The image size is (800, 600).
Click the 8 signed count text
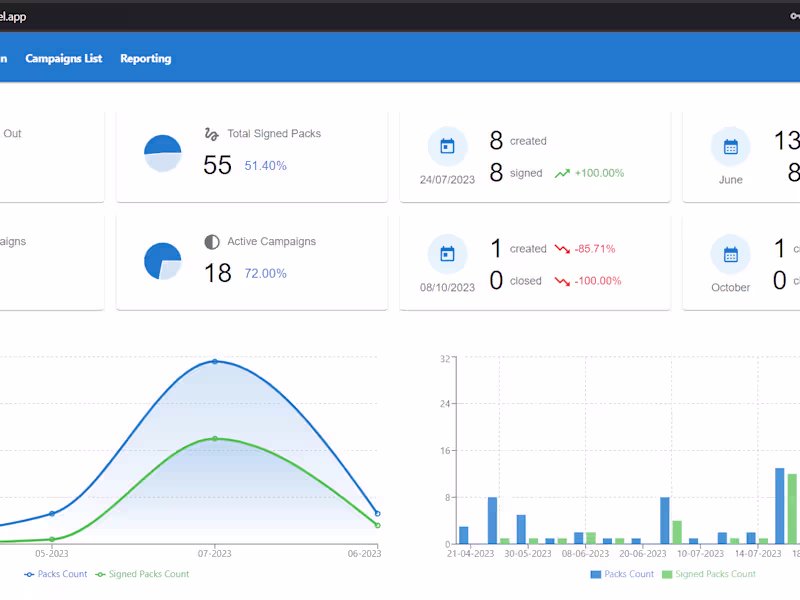click(x=516, y=172)
